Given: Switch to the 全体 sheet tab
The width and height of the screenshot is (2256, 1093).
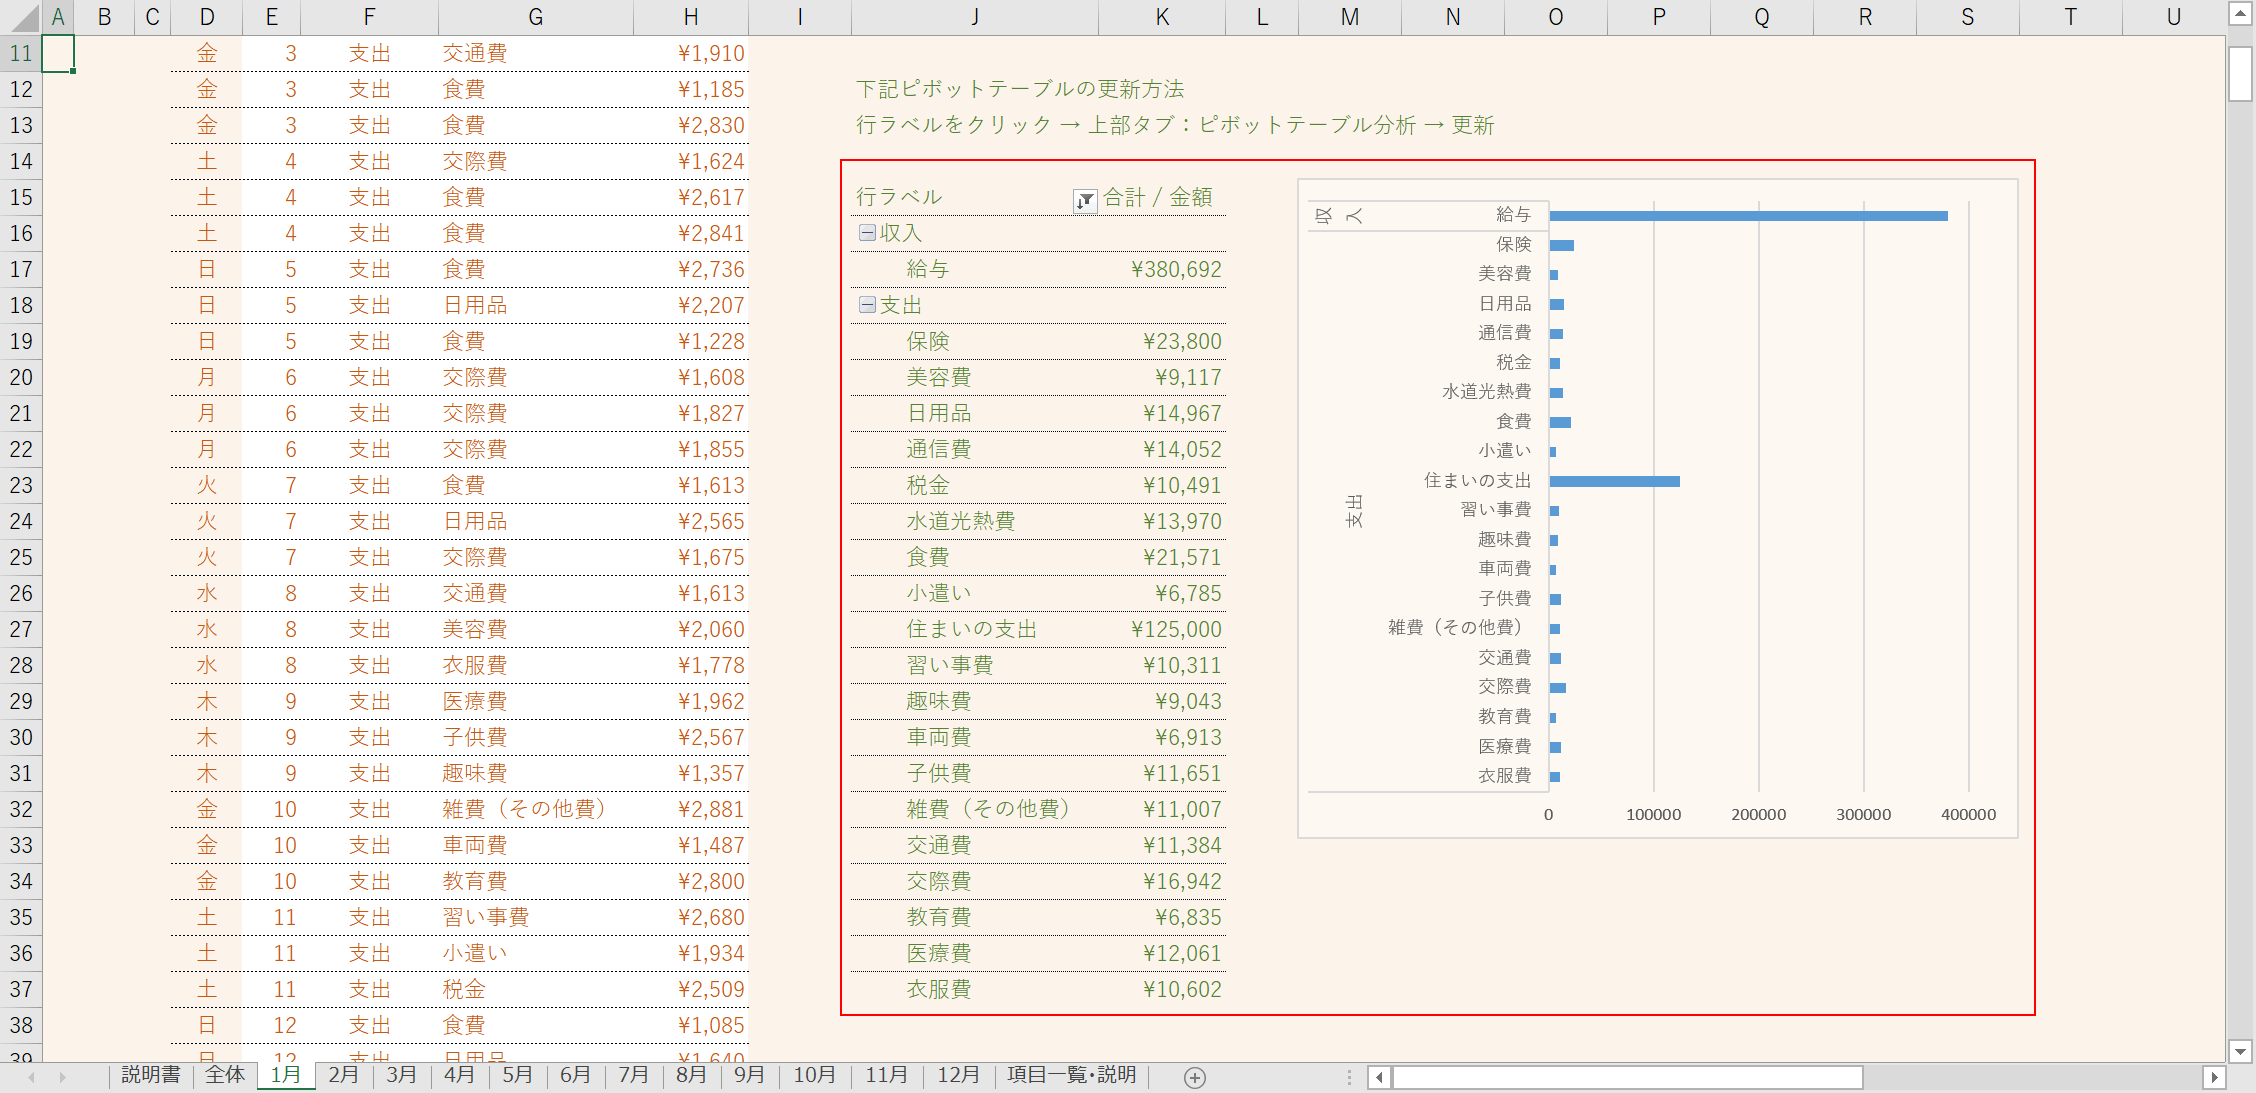Looking at the screenshot, I should pyautogui.click(x=225, y=1075).
